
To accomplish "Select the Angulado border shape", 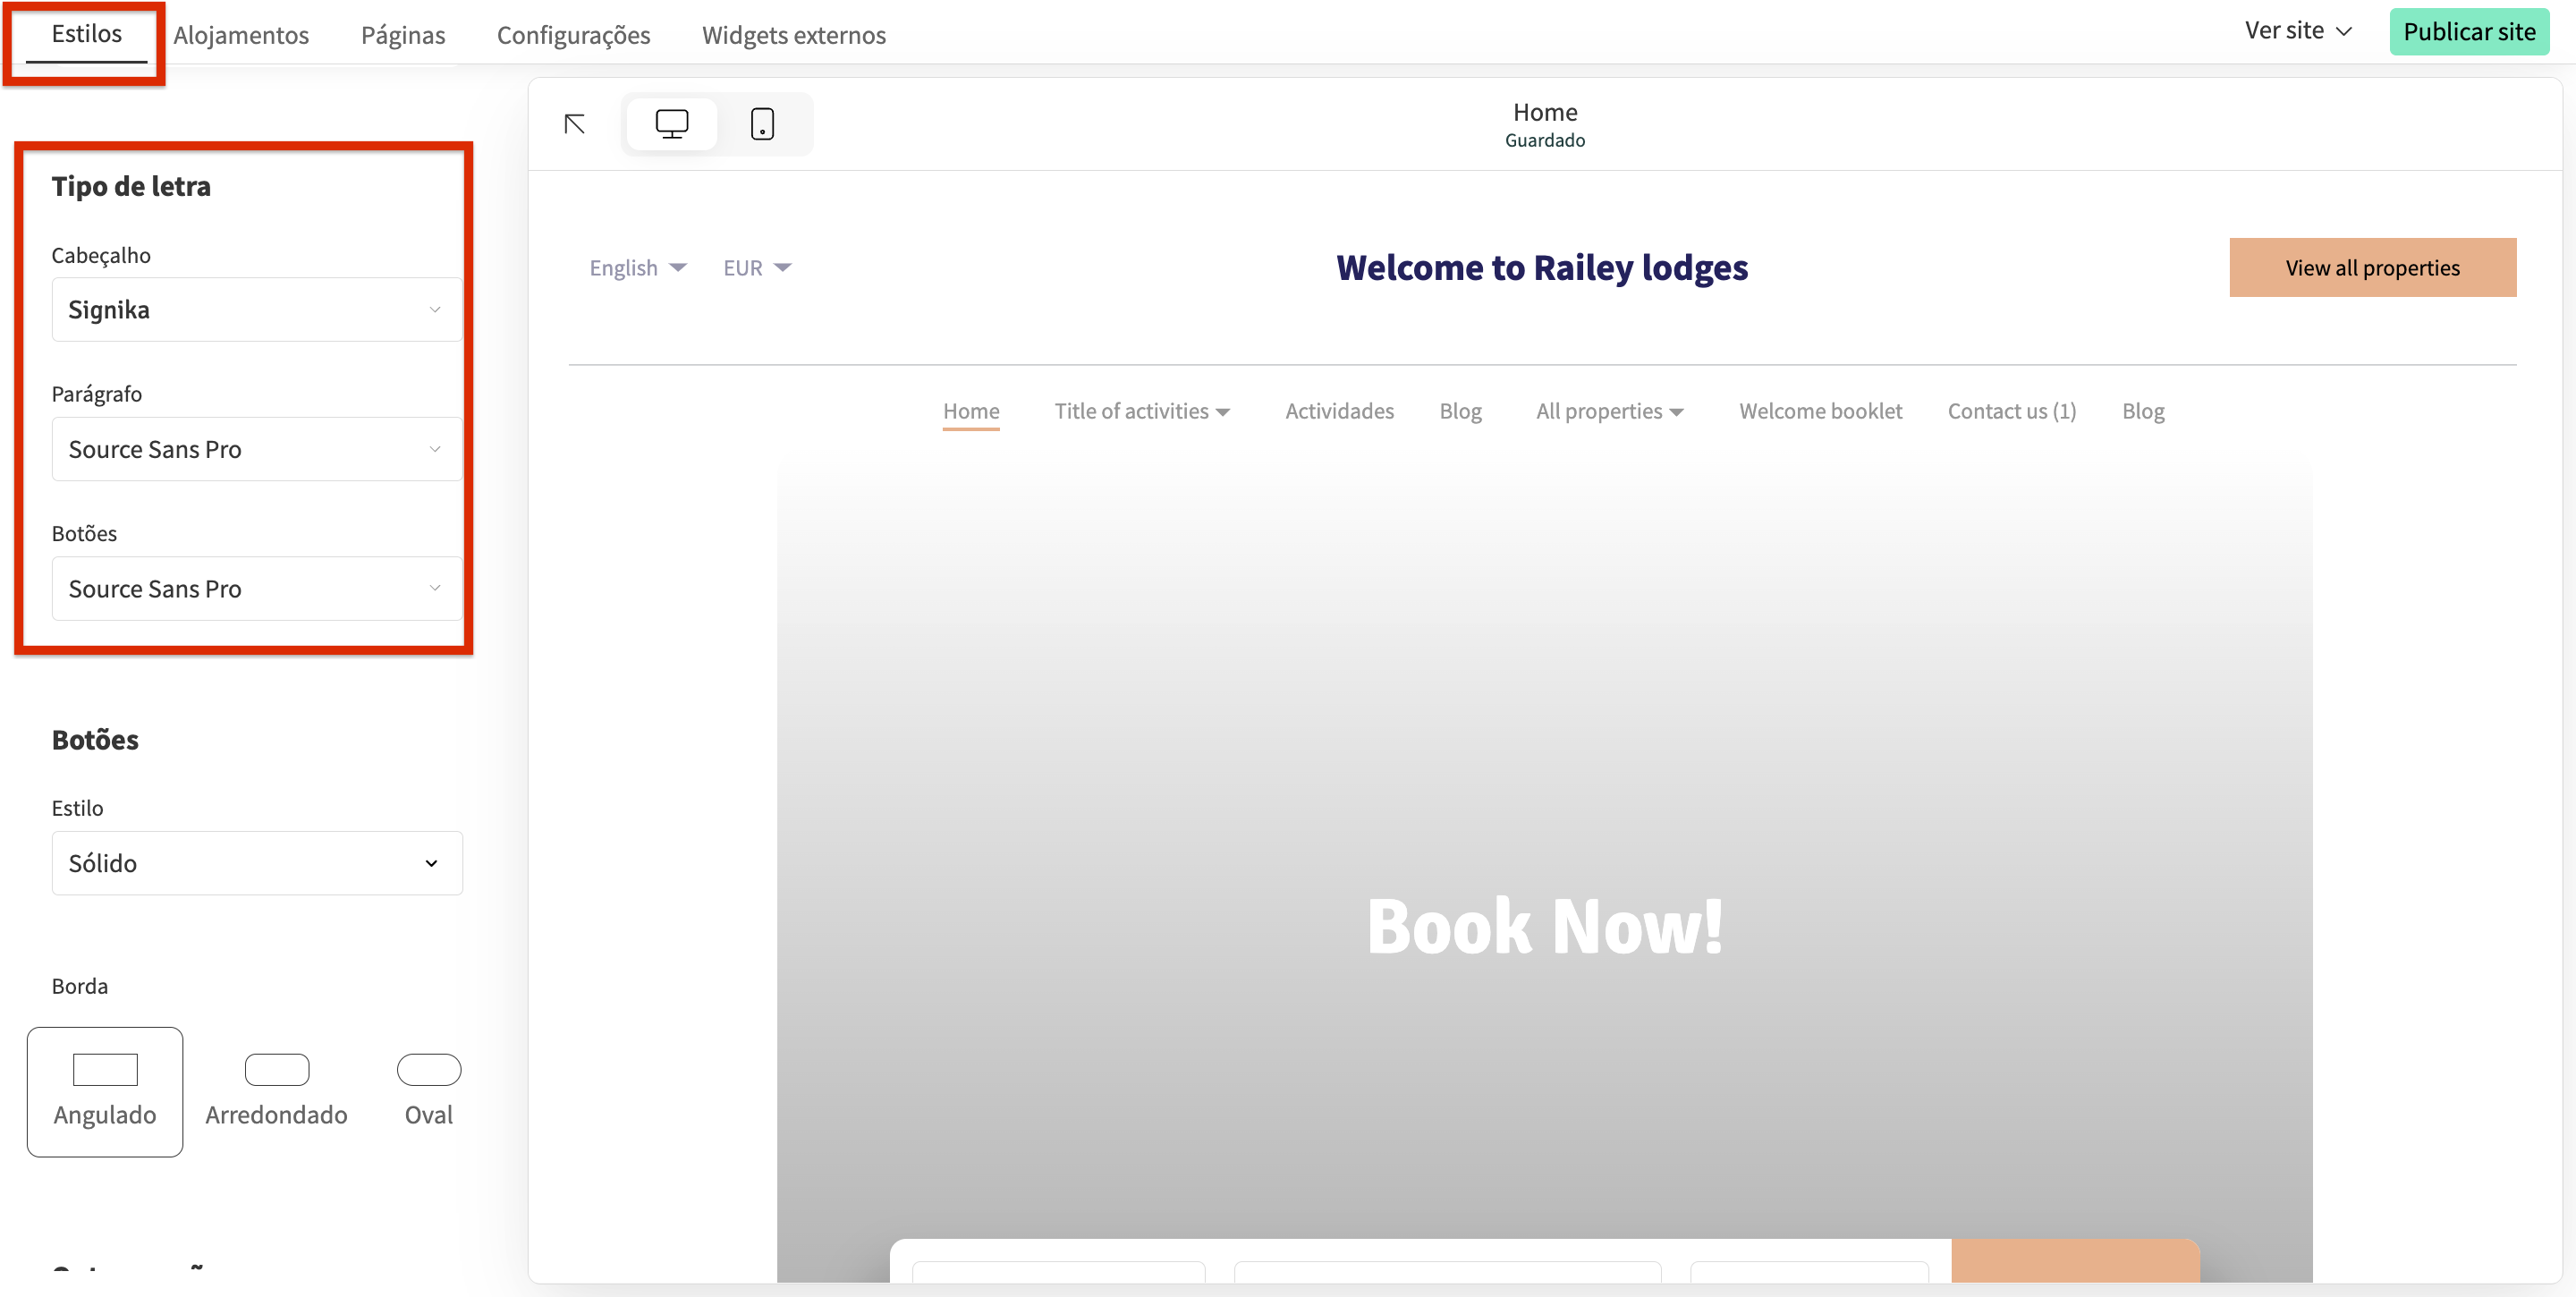I will [x=105, y=1091].
